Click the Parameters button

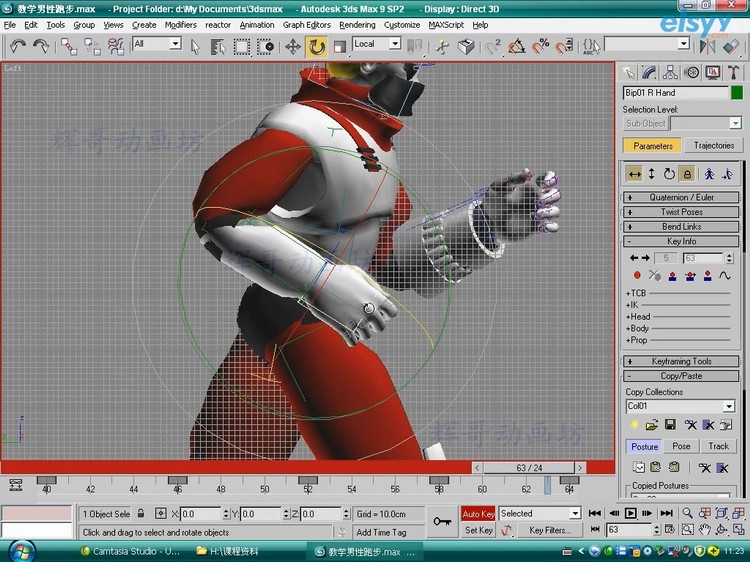coord(652,145)
